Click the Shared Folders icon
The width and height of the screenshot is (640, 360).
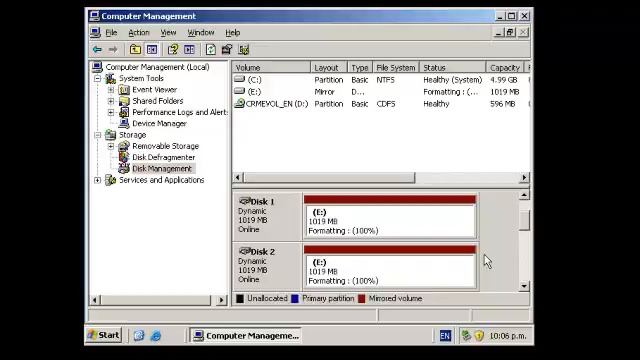(124, 101)
